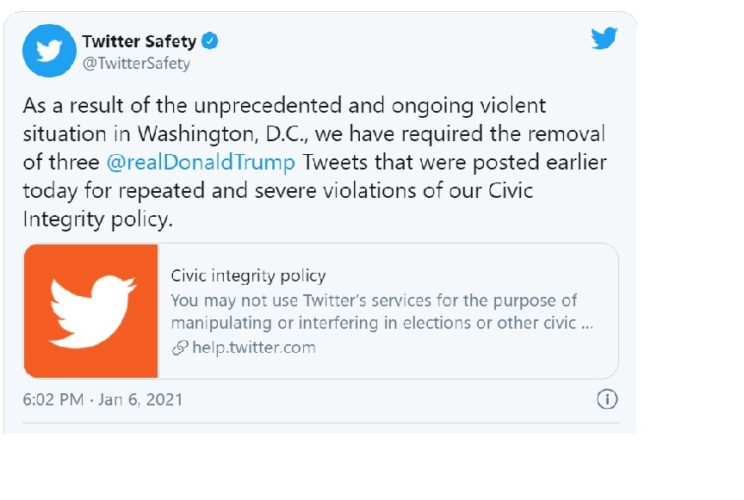Click the Civic integrity policy card title
744x500 pixels.
[248, 276]
